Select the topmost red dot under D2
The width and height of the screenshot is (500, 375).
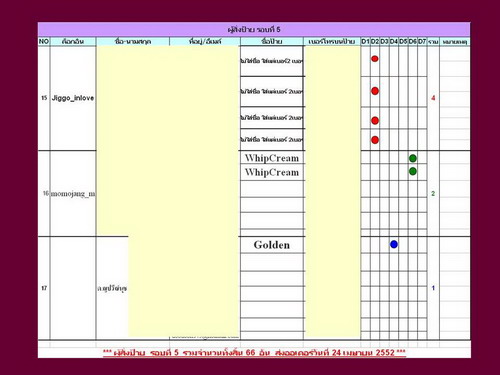click(x=375, y=59)
